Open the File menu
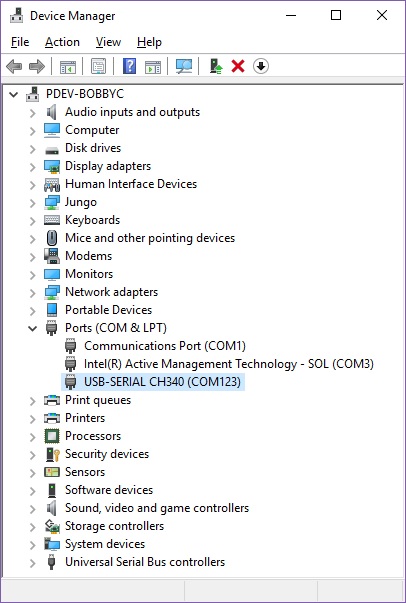The width and height of the screenshot is (406, 603). [x=20, y=42]
